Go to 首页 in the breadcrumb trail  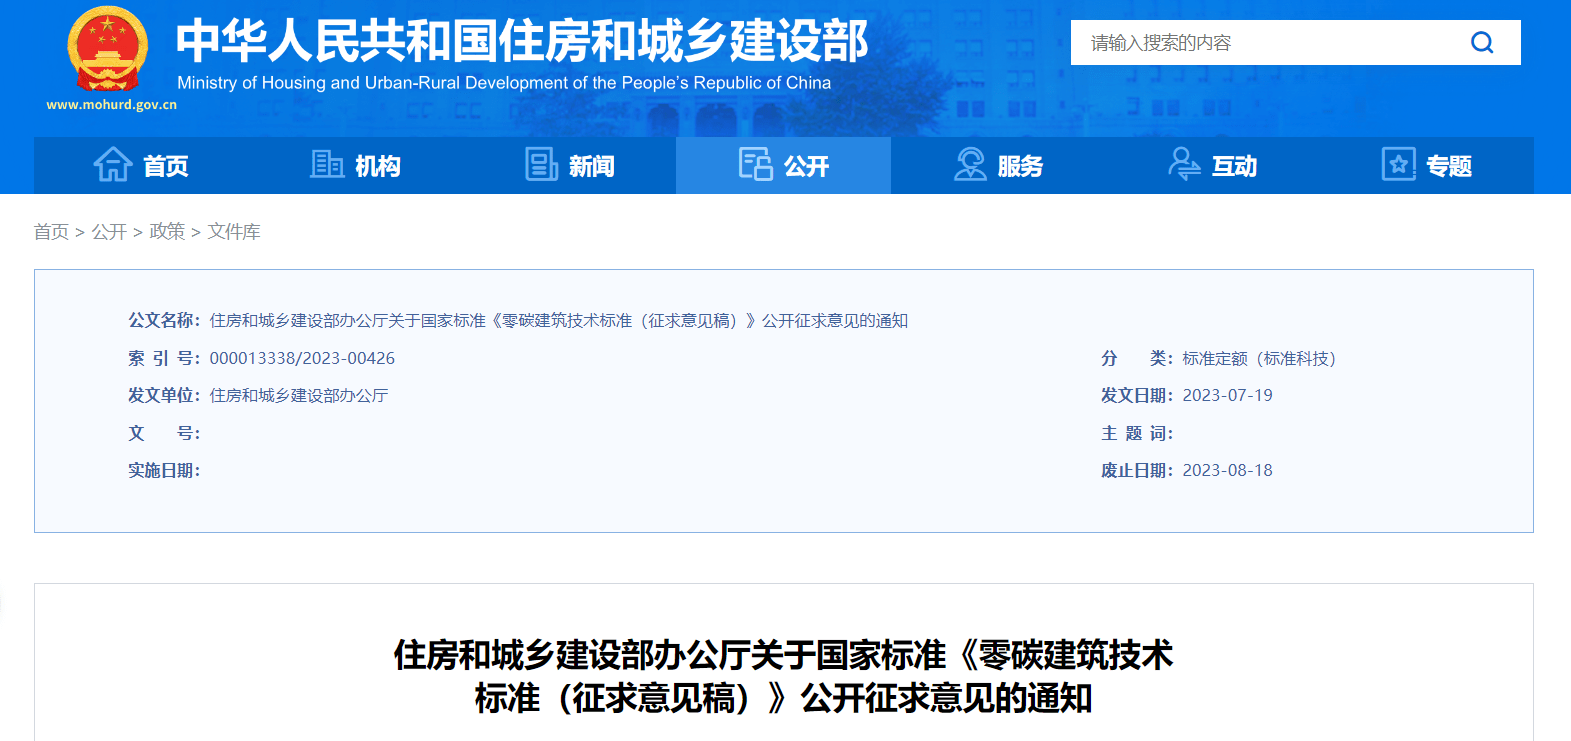(x=51, y=232)
